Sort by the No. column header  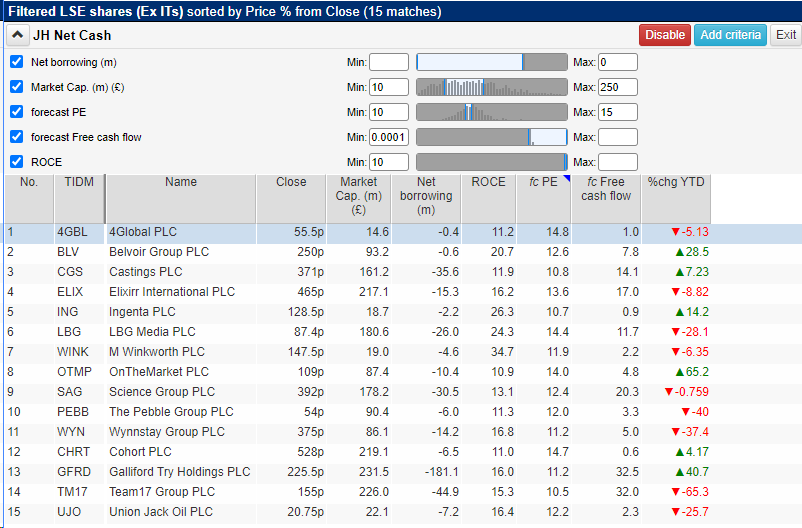coord(29,199)
